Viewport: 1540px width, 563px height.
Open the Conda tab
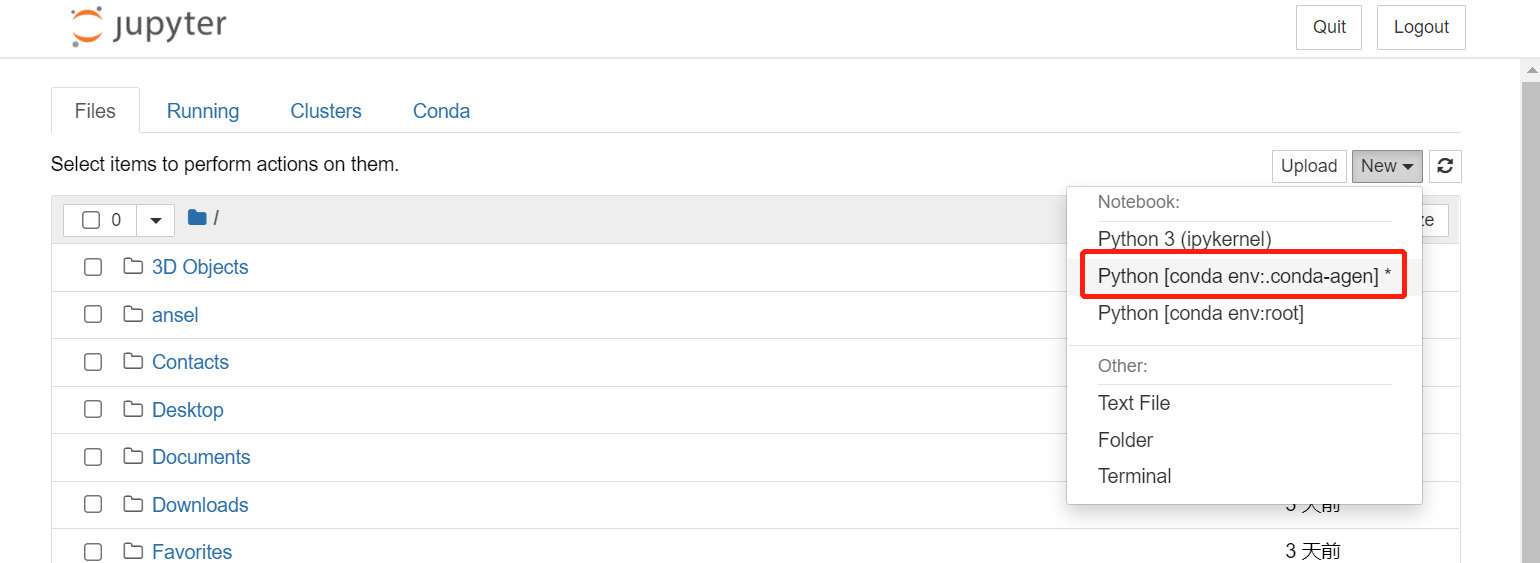click(441, 111)
